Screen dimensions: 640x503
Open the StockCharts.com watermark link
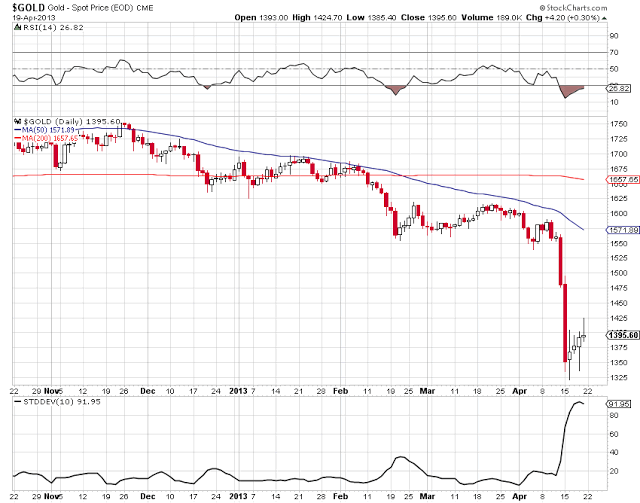573,8
